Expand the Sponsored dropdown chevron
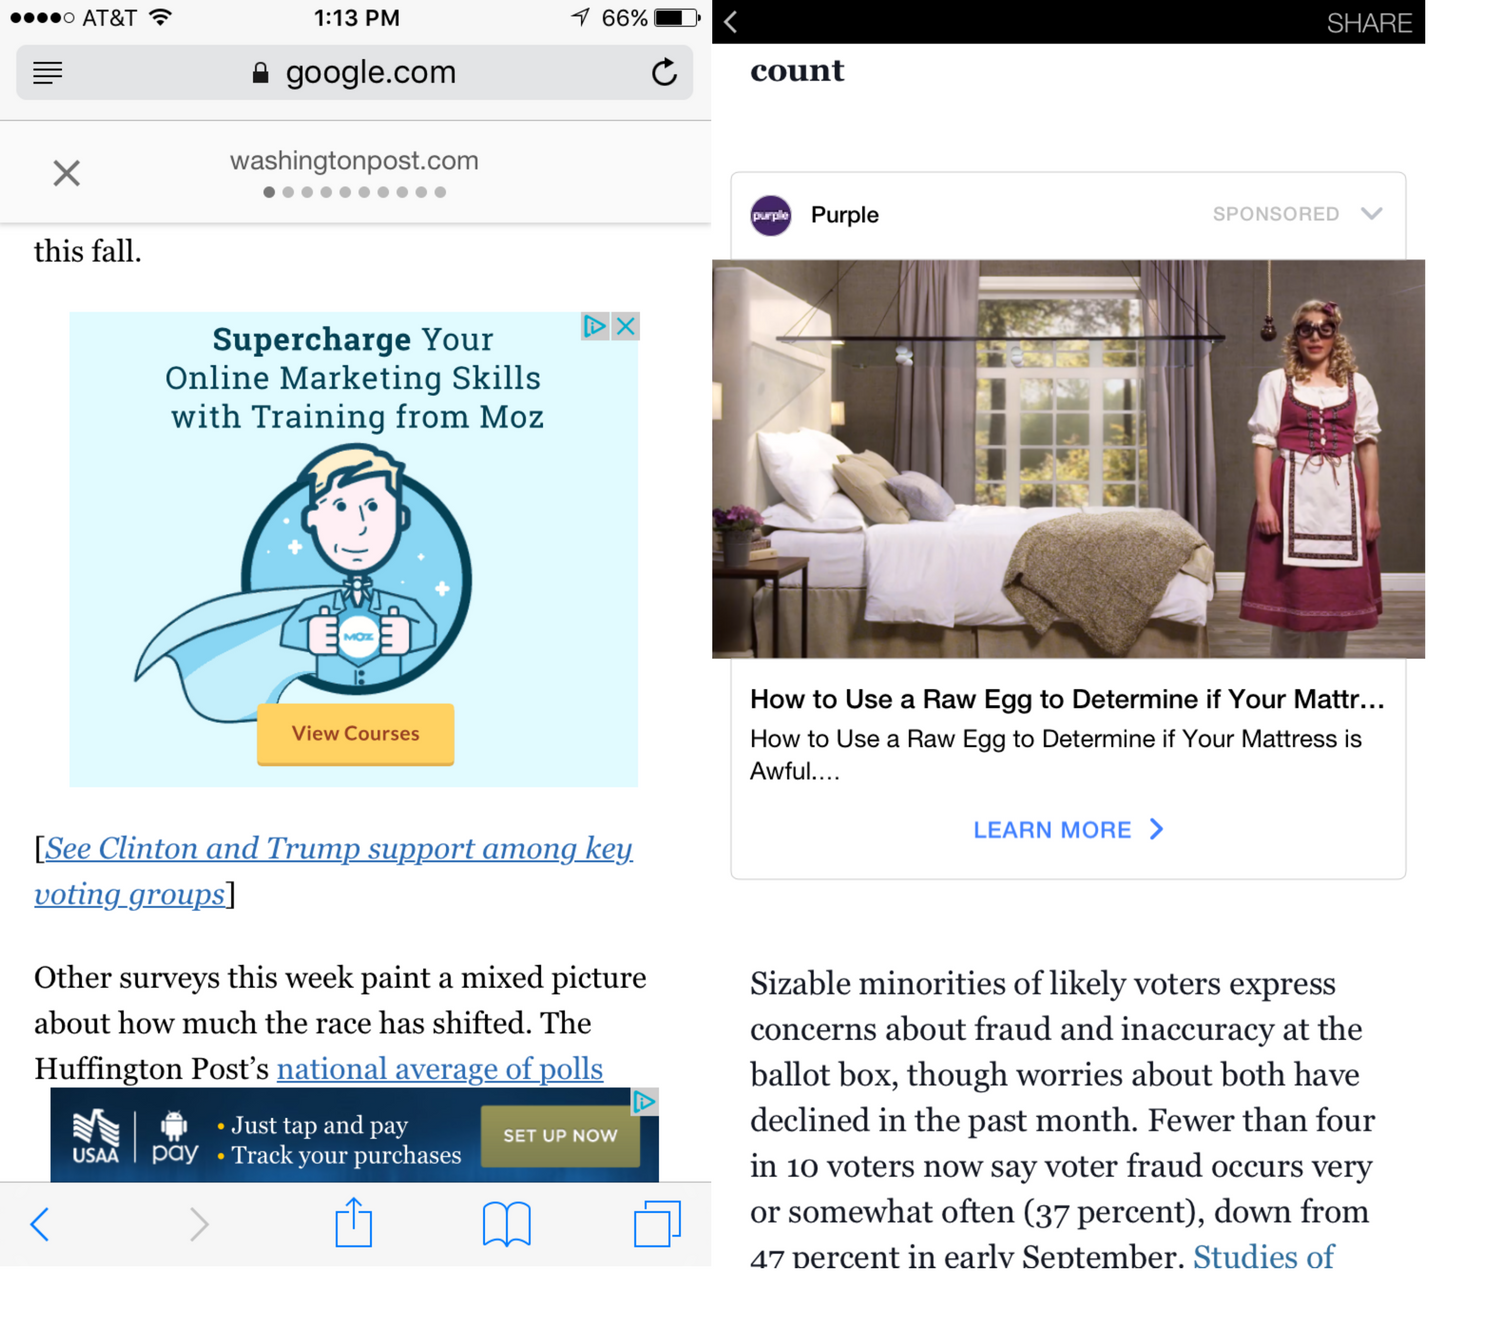Screen dimensions: 1500x1334 [x=1372, y=214]
